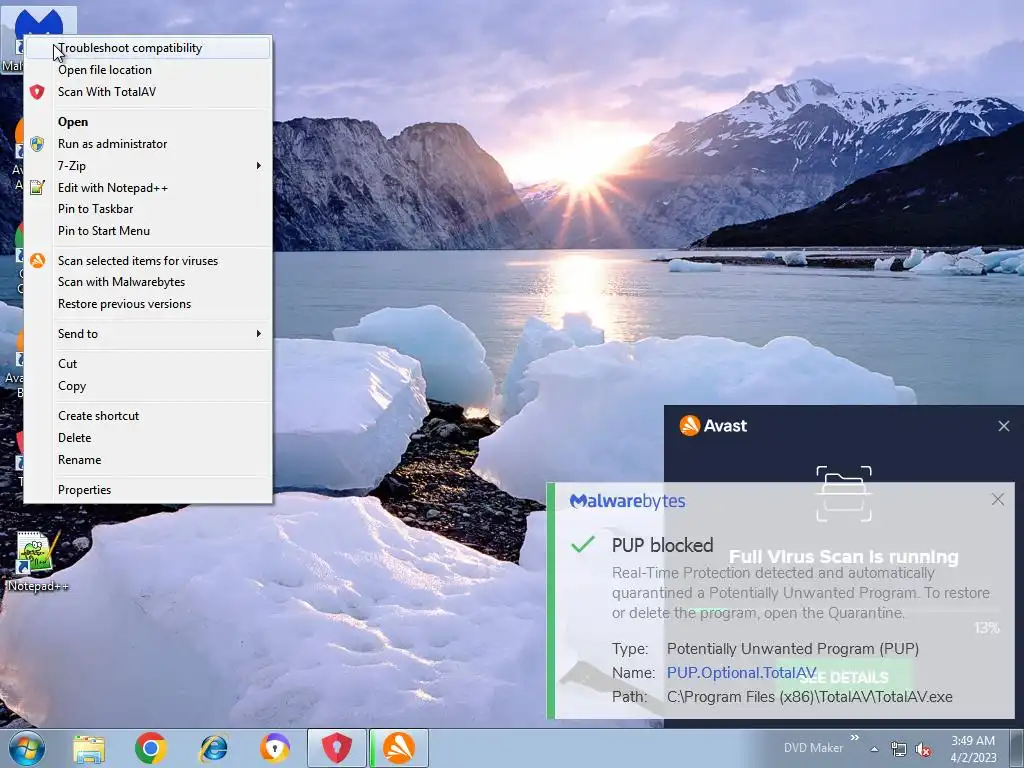Select Rename in context menu

click(148, 460)
